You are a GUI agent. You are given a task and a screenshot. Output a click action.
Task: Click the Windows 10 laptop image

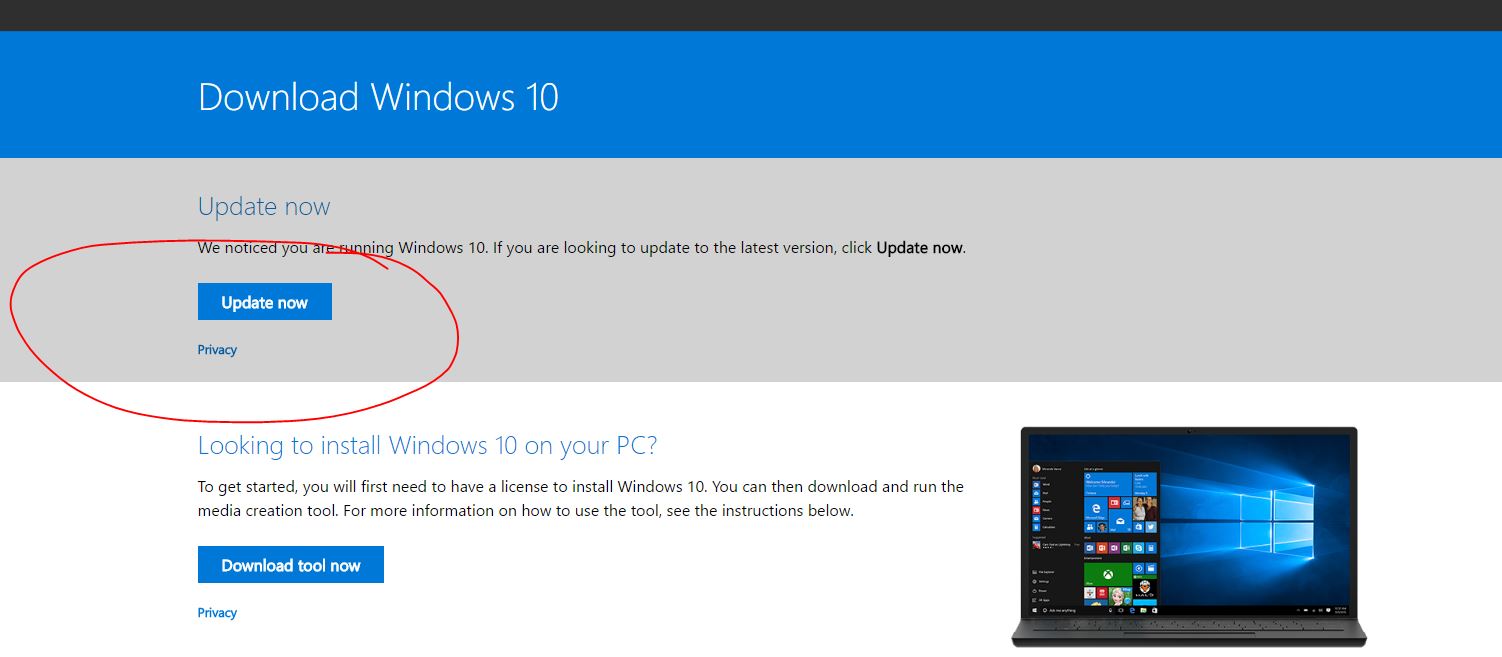point(1189,537)
